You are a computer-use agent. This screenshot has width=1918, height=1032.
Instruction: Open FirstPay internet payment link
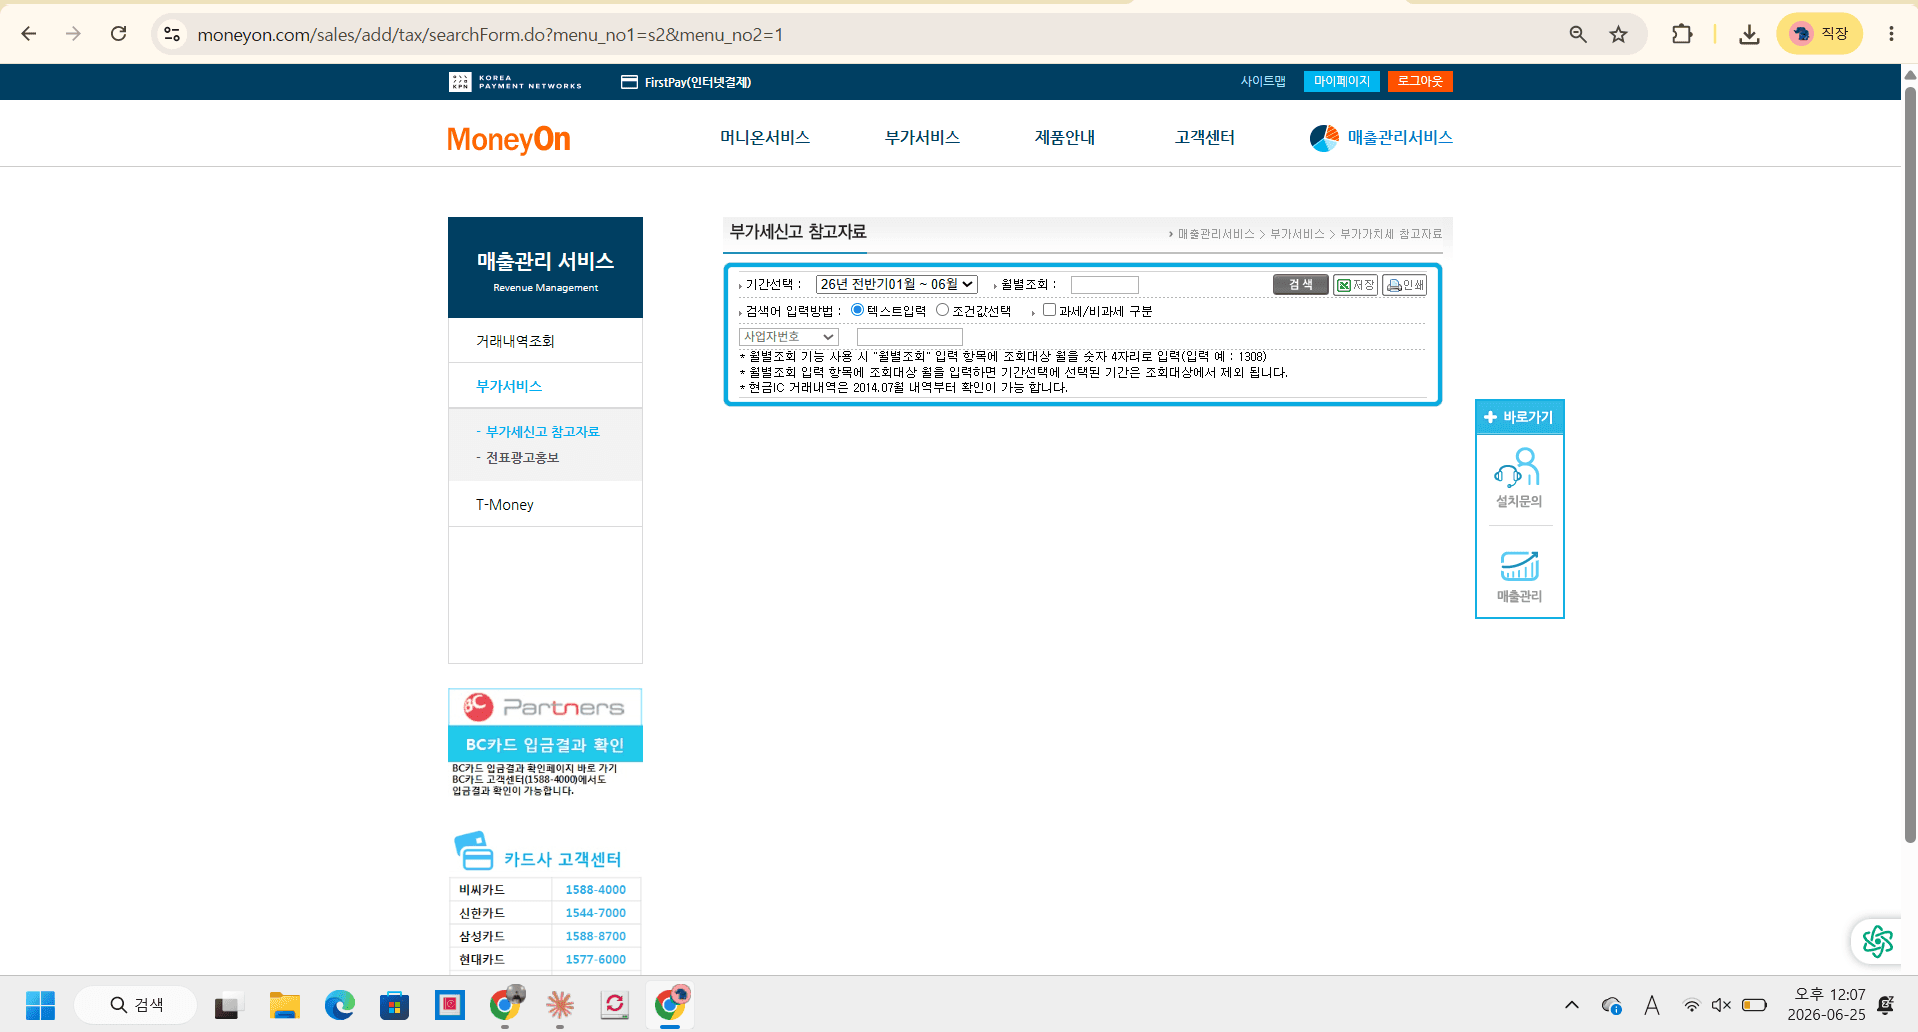[686, 82]
